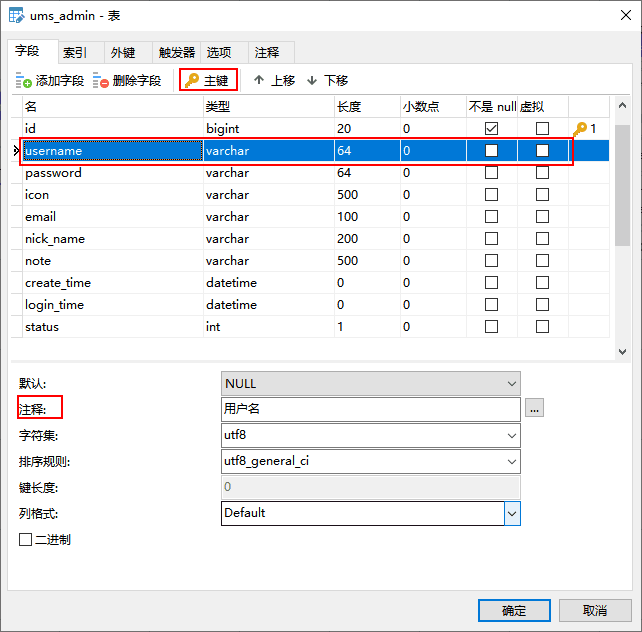Move field down with 下移 arrow
642x632 pixels.
coord(312,80)
